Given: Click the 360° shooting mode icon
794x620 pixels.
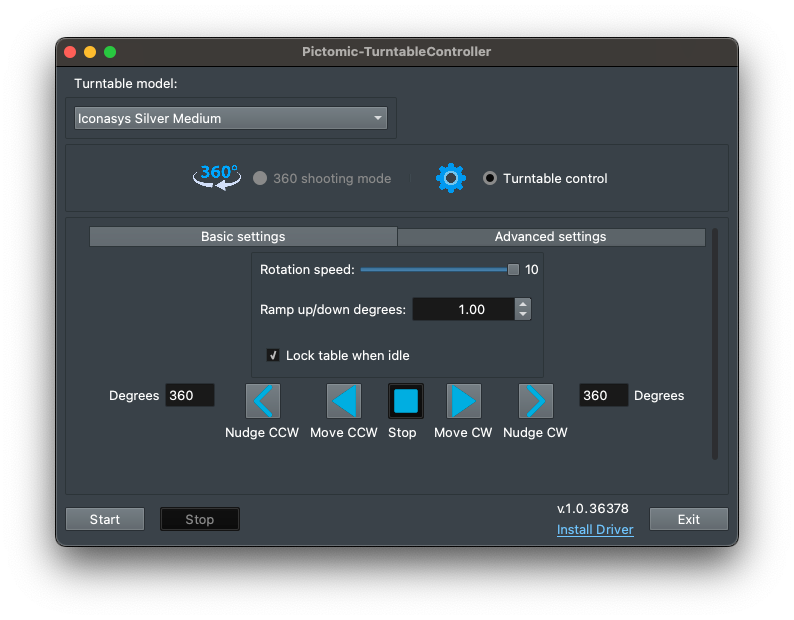Looking at the screenshot, I should coord(217,177).
